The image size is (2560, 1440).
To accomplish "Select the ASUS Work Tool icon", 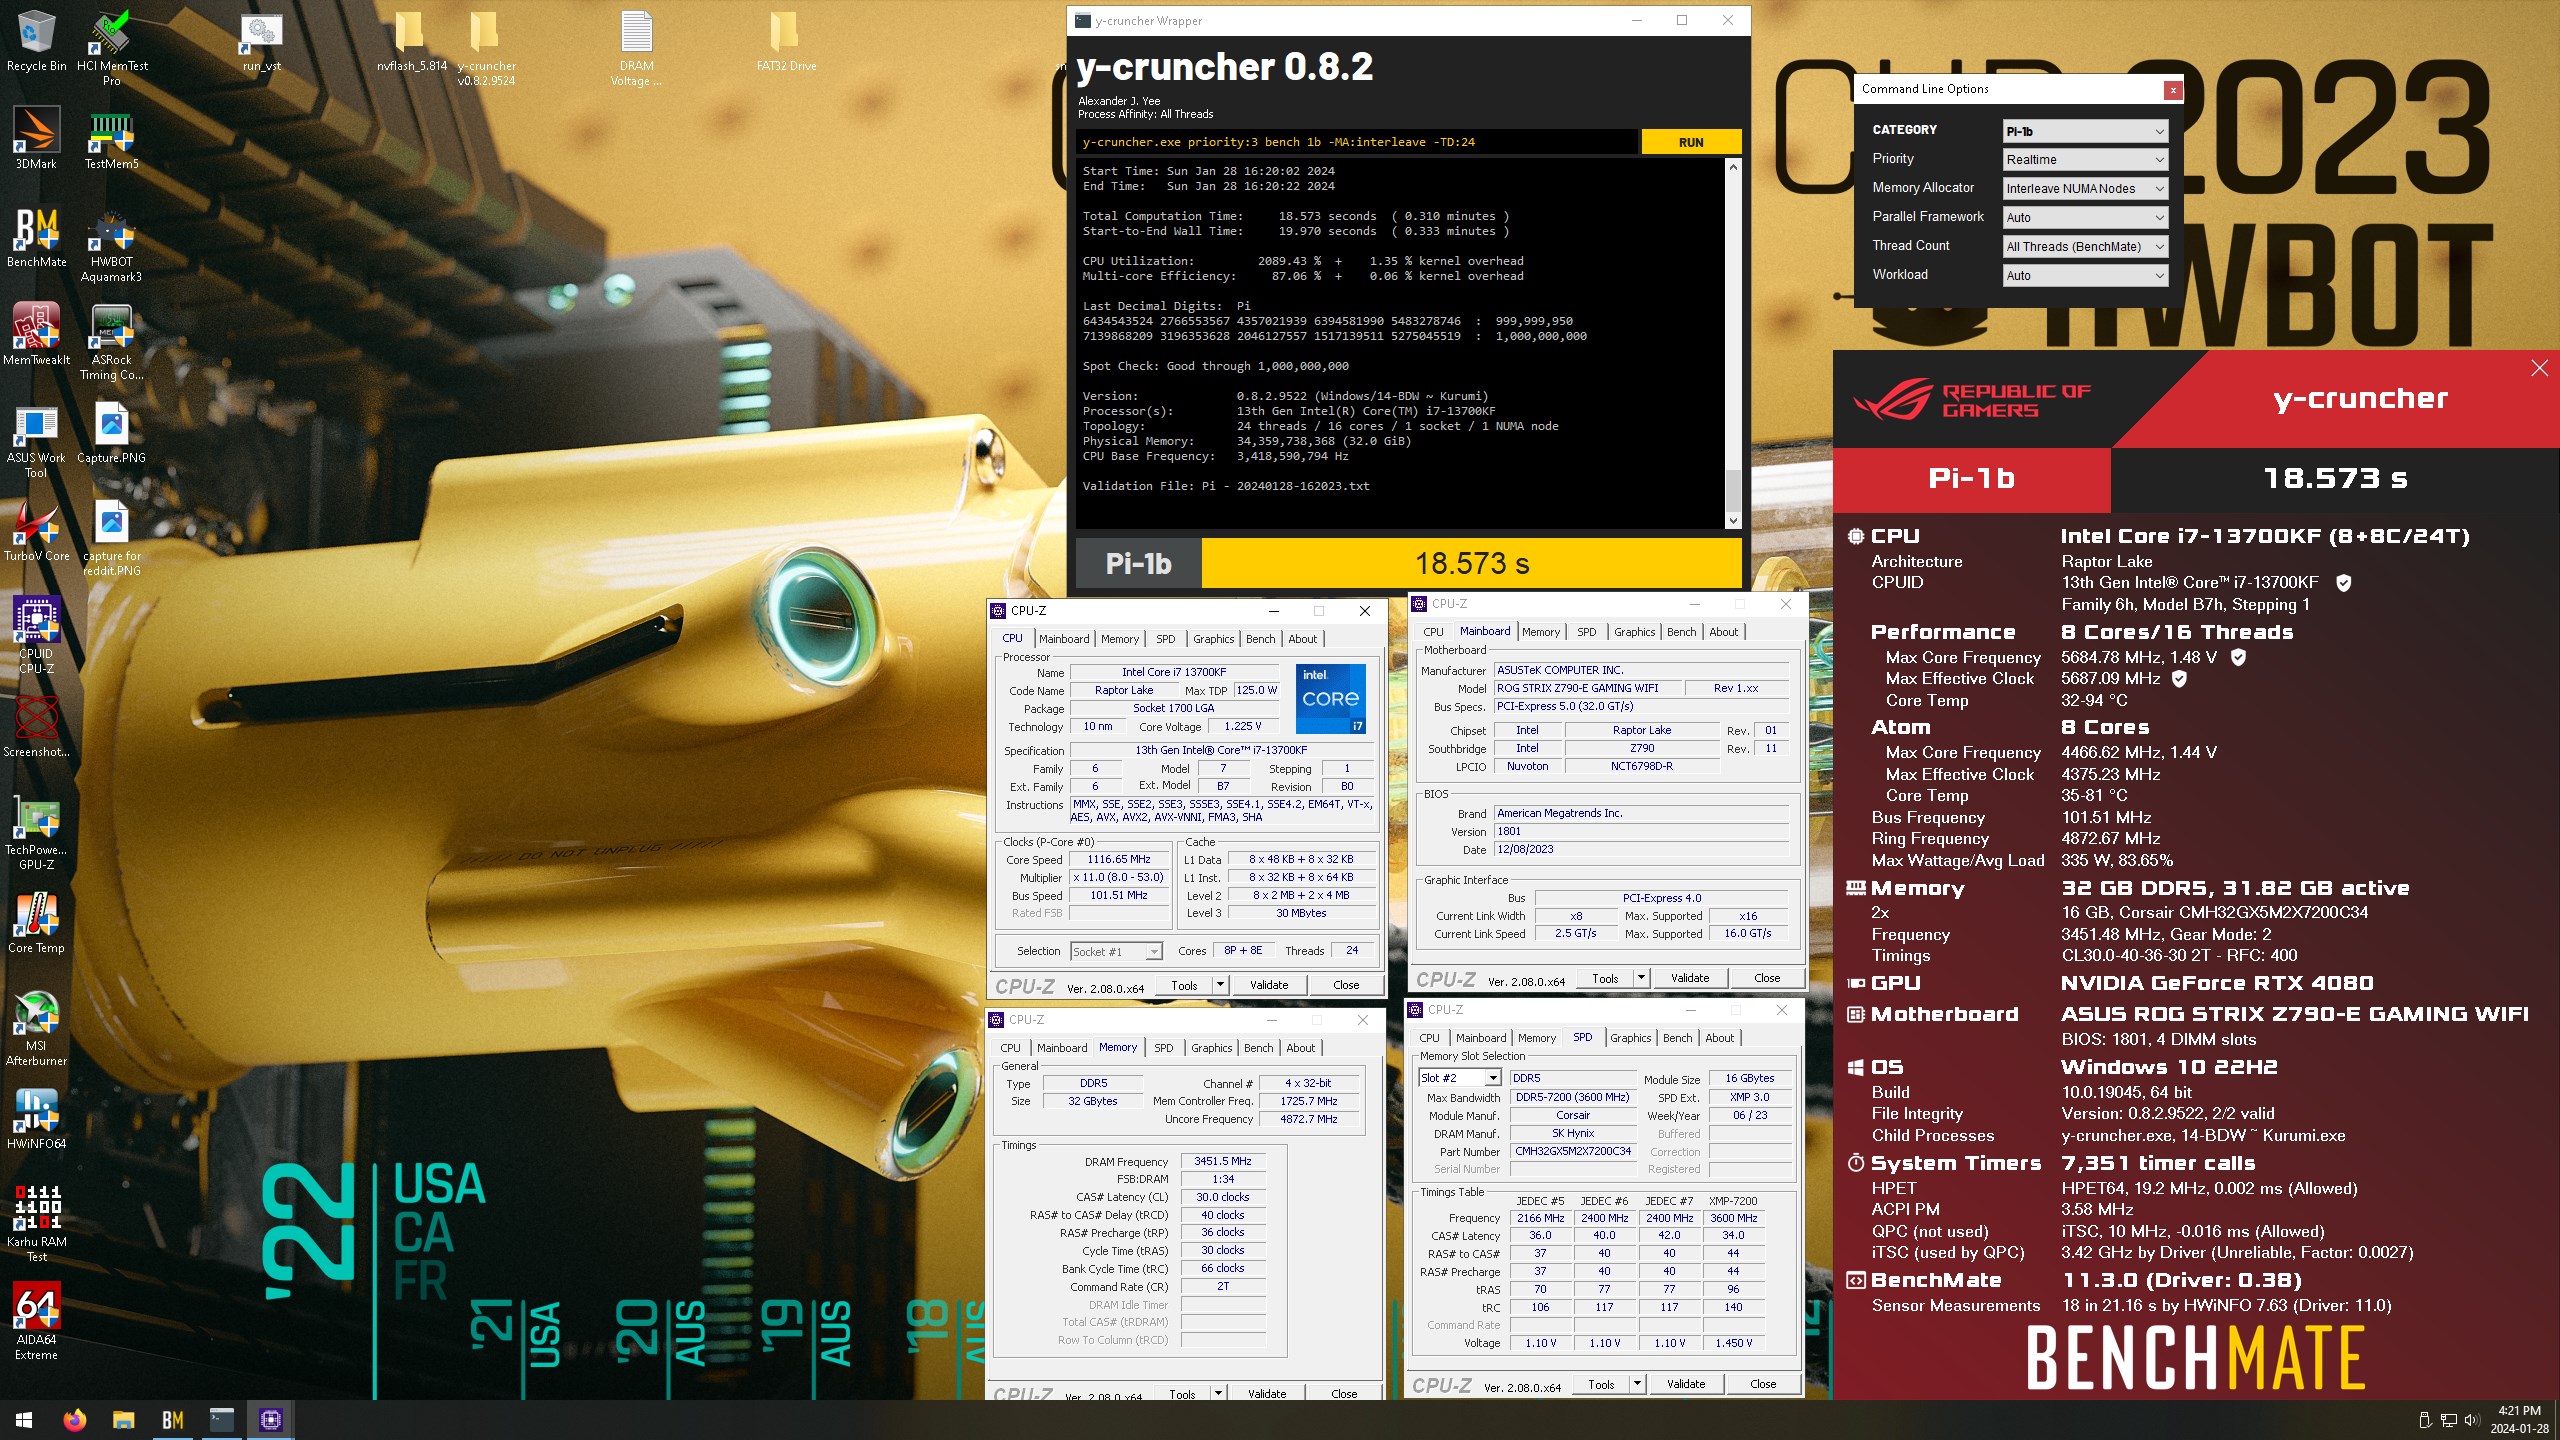I will [x=37, y=441].
